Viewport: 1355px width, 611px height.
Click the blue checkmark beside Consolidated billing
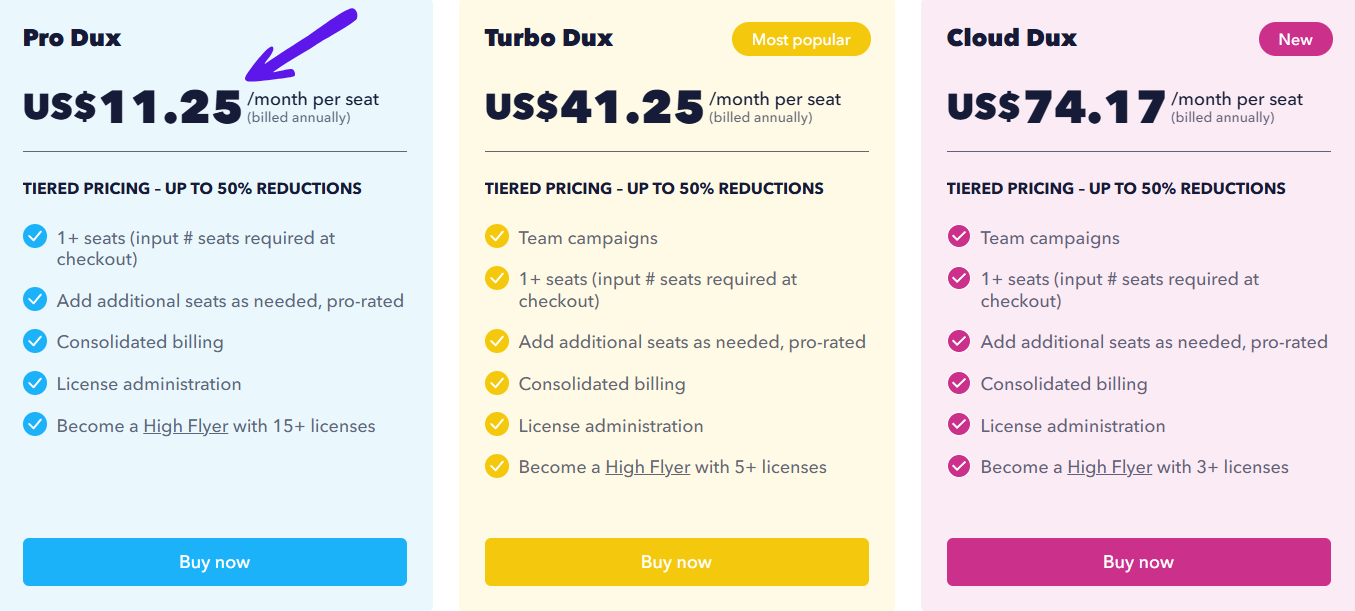click(x=34, y=342)
